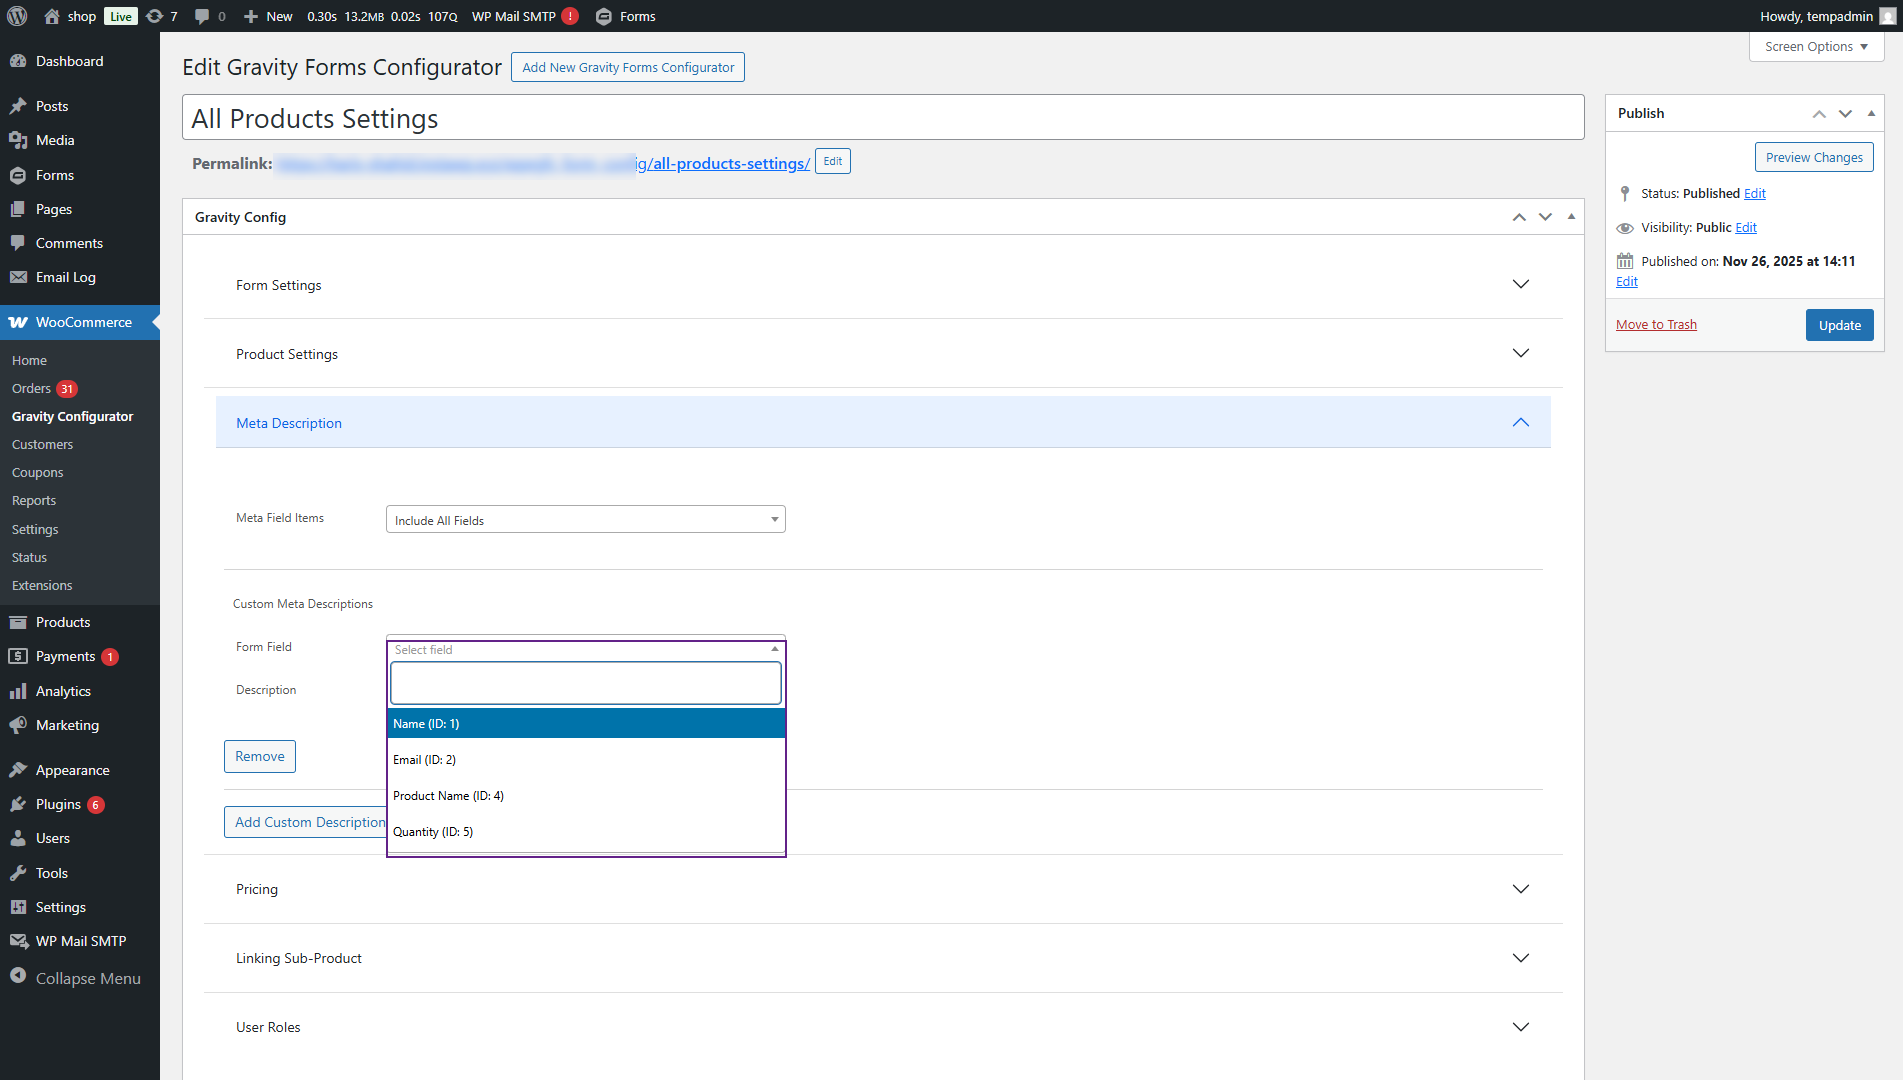Edit the Public visibility
1903x1080 pixels.
click(x=1746, y=228)
